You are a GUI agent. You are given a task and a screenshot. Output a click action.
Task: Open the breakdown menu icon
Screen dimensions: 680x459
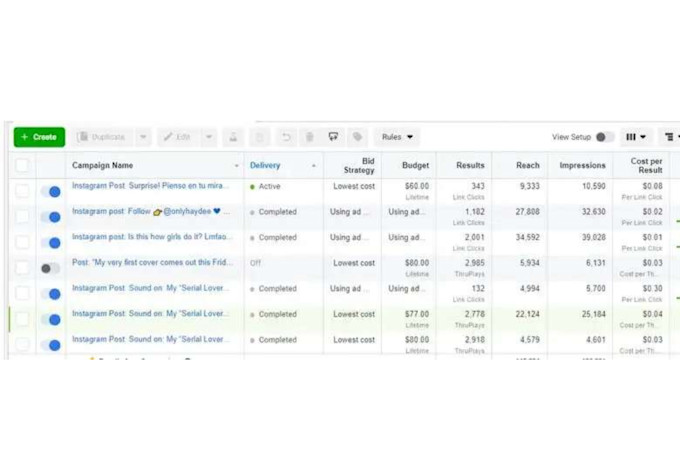click(670, 137)
